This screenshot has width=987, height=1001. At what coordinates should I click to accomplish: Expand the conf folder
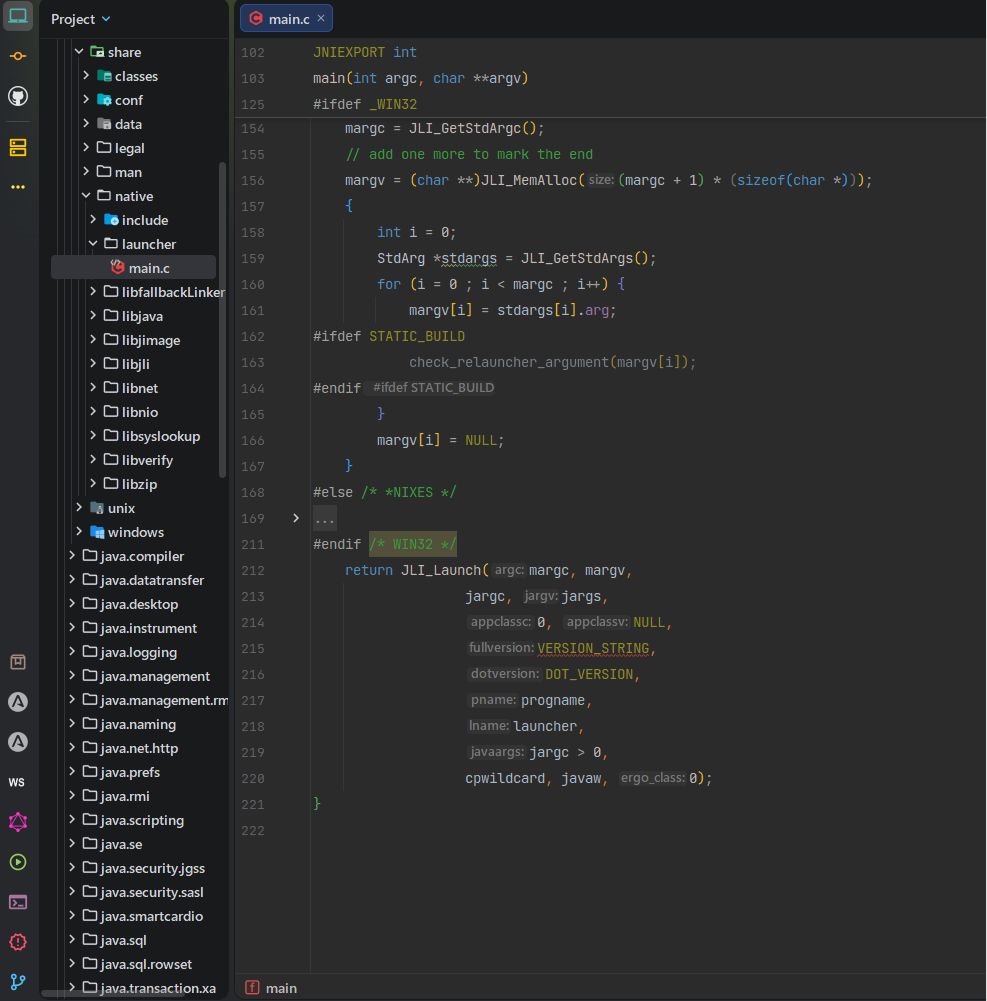(86, 99)
